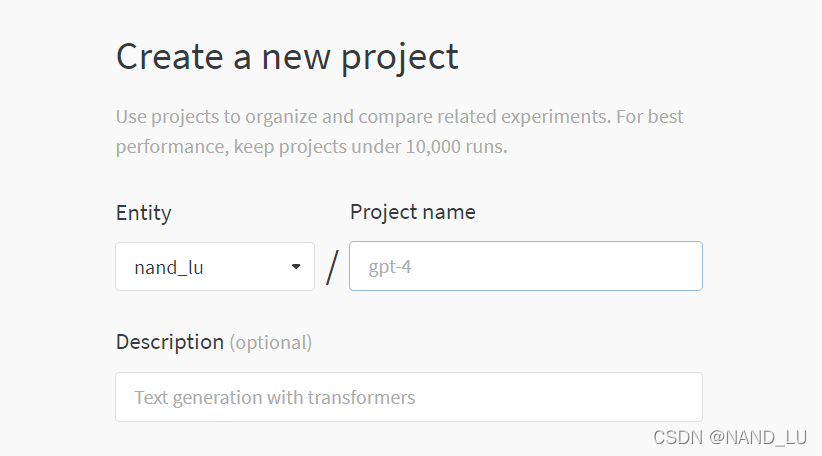Click the nand_lu entity name text
The width and height of the screenshot is (822, 456).
[169, 268]
